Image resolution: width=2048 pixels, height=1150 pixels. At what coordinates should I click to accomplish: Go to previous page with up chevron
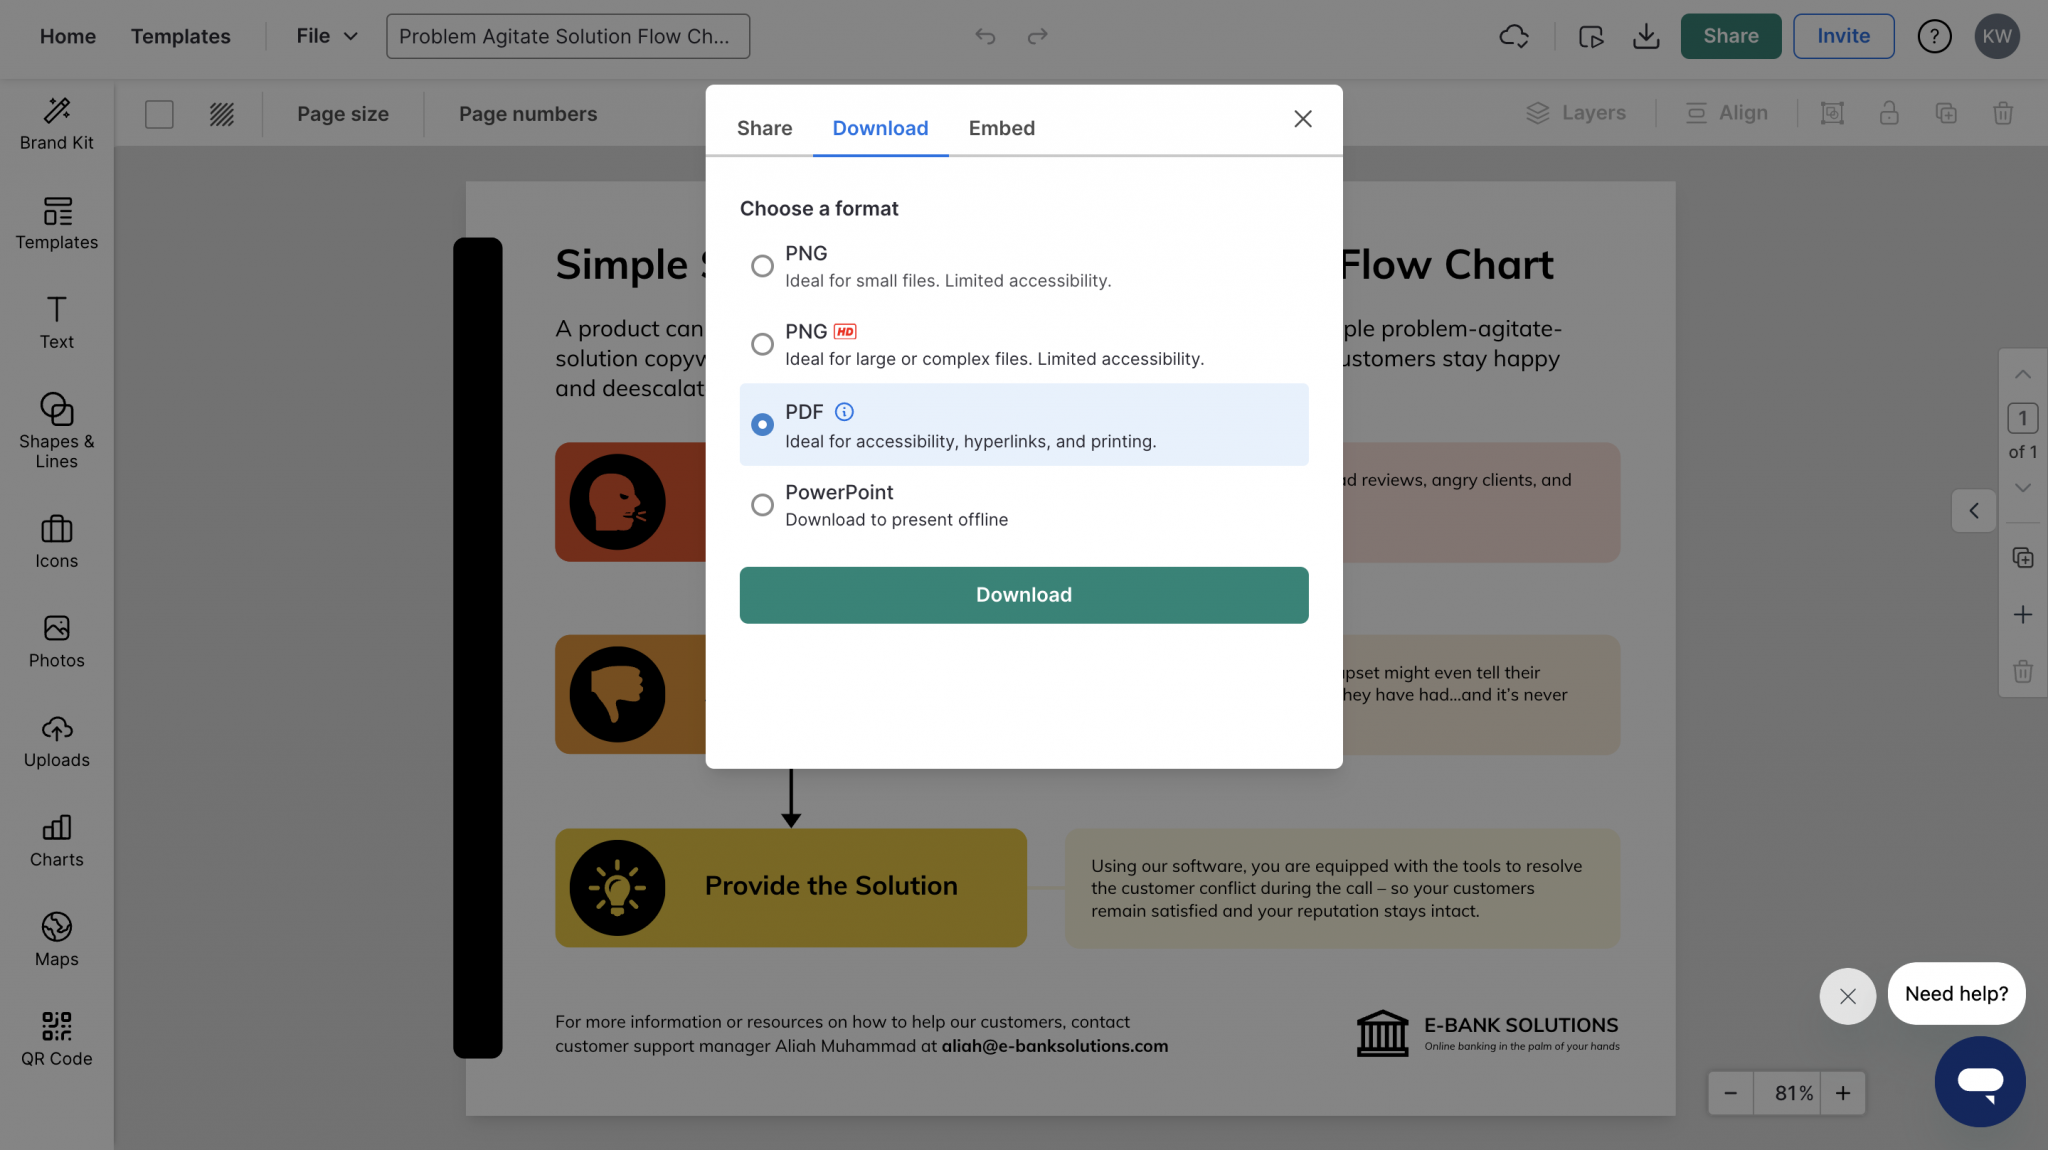pos(2023,375)
